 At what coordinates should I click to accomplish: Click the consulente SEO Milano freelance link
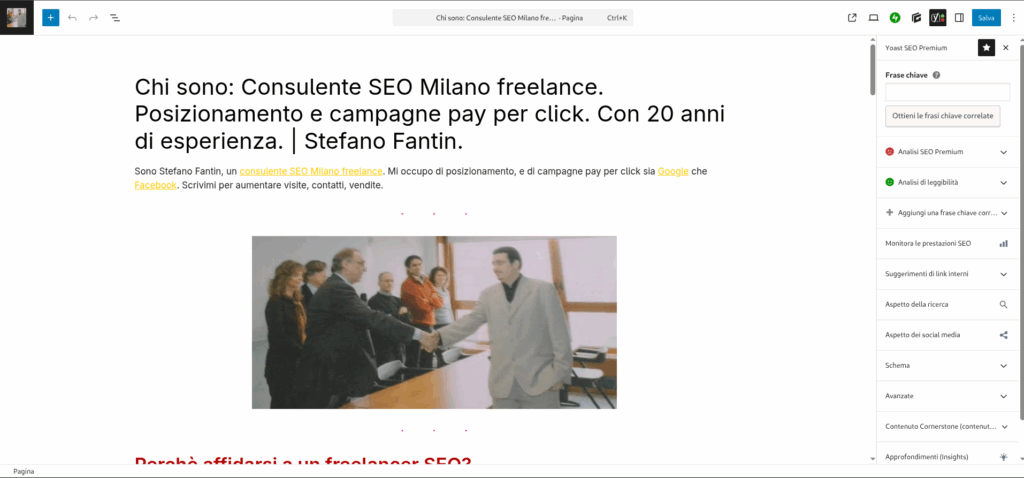pyautogui.click(x=311, y=171)
